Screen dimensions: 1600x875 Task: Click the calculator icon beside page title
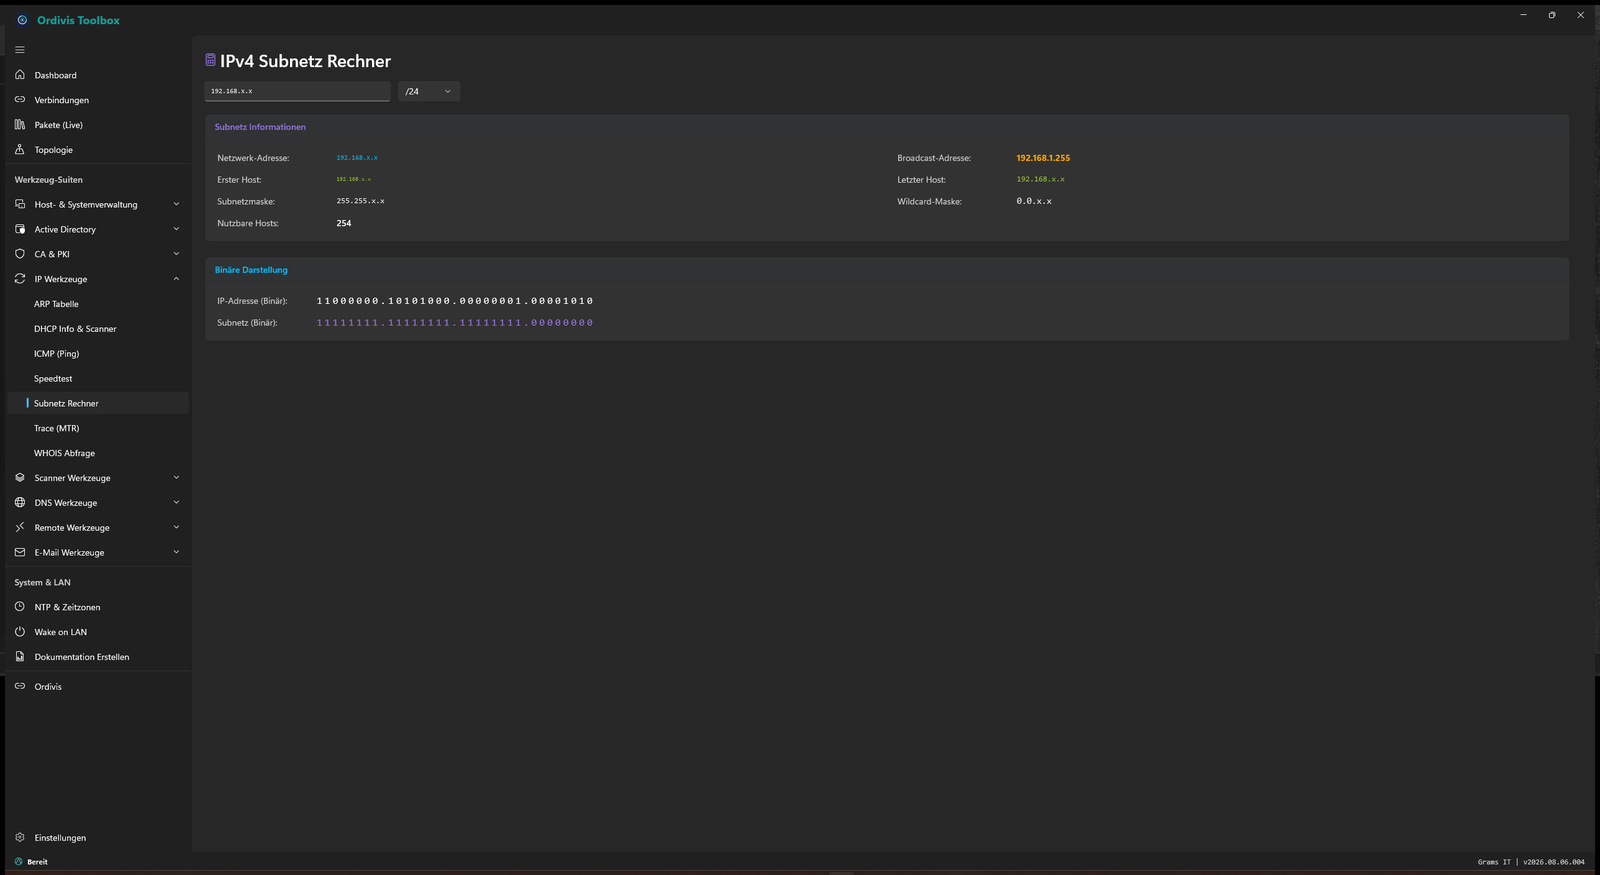coord(210,60)
